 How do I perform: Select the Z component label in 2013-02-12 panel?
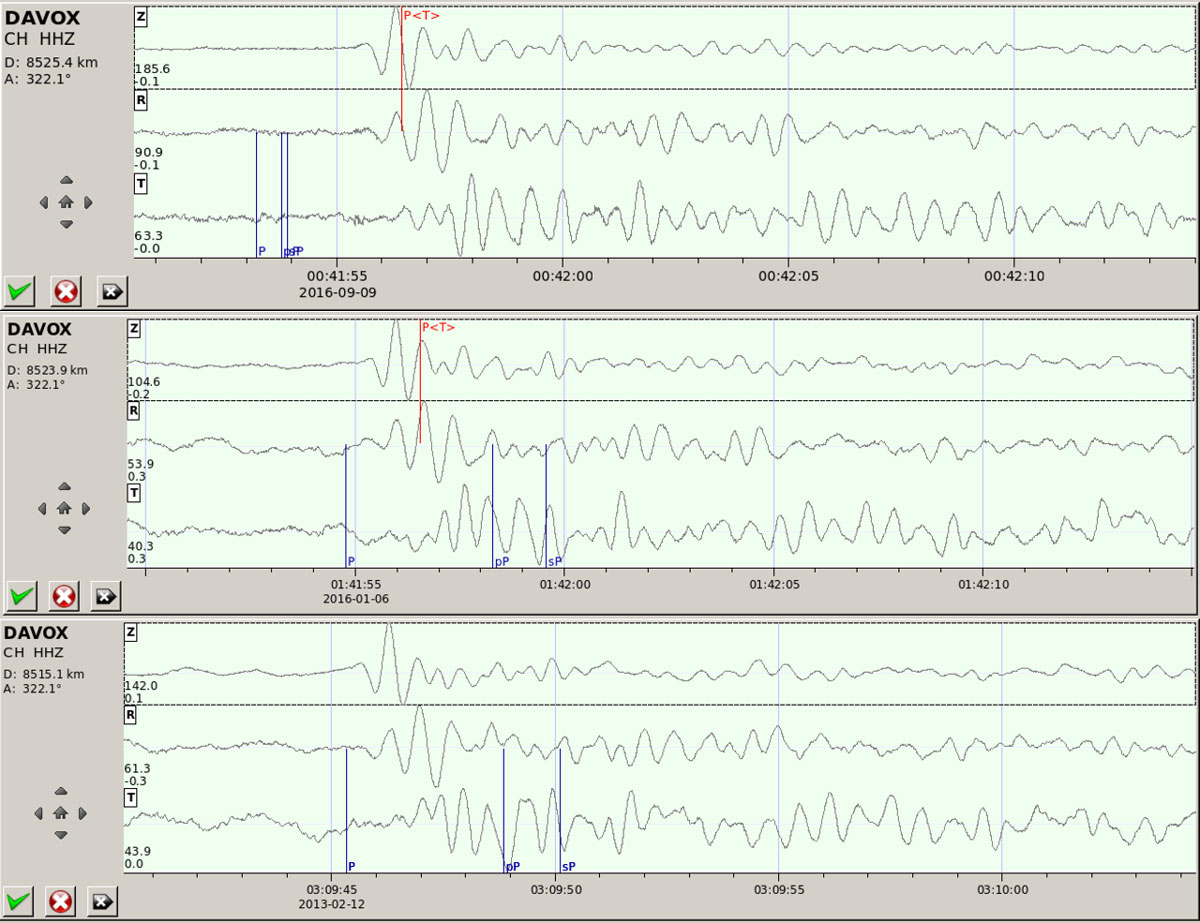coord(131,632)
